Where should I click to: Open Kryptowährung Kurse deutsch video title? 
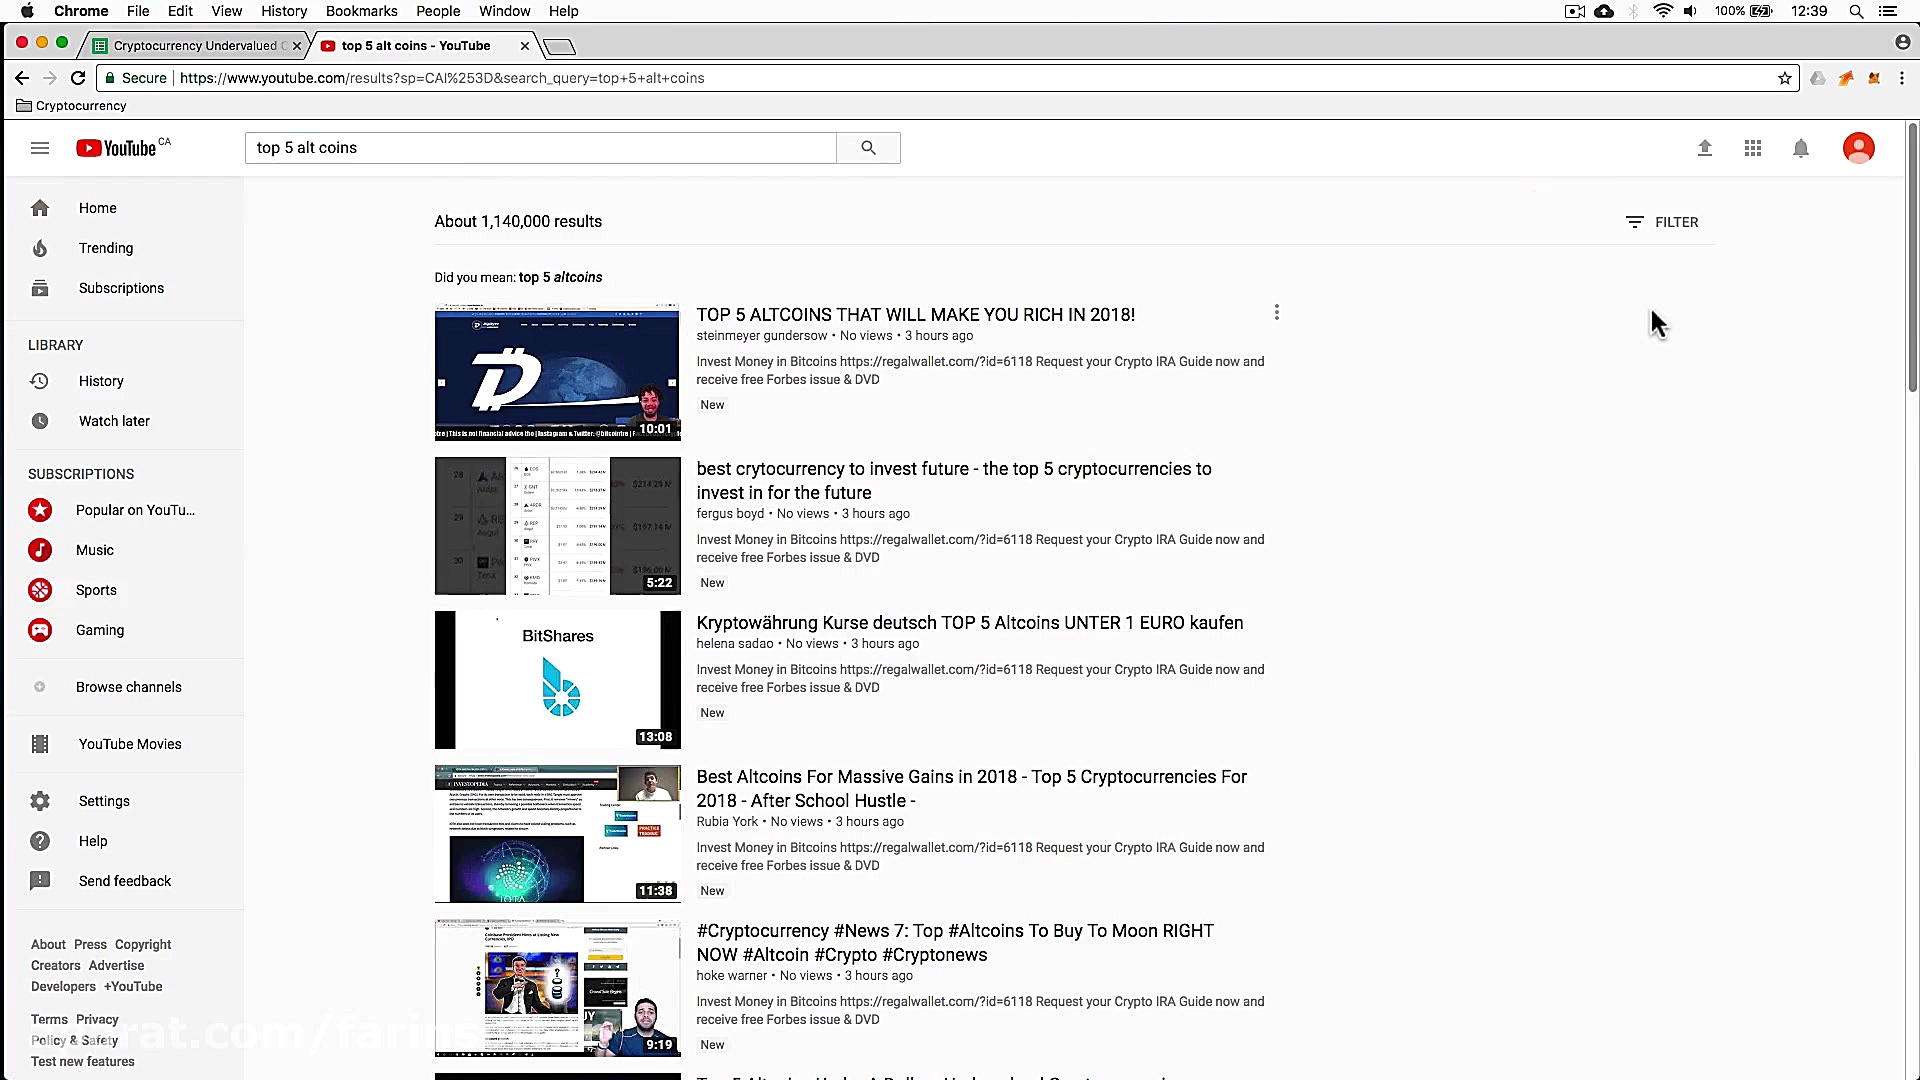point(970,622)
